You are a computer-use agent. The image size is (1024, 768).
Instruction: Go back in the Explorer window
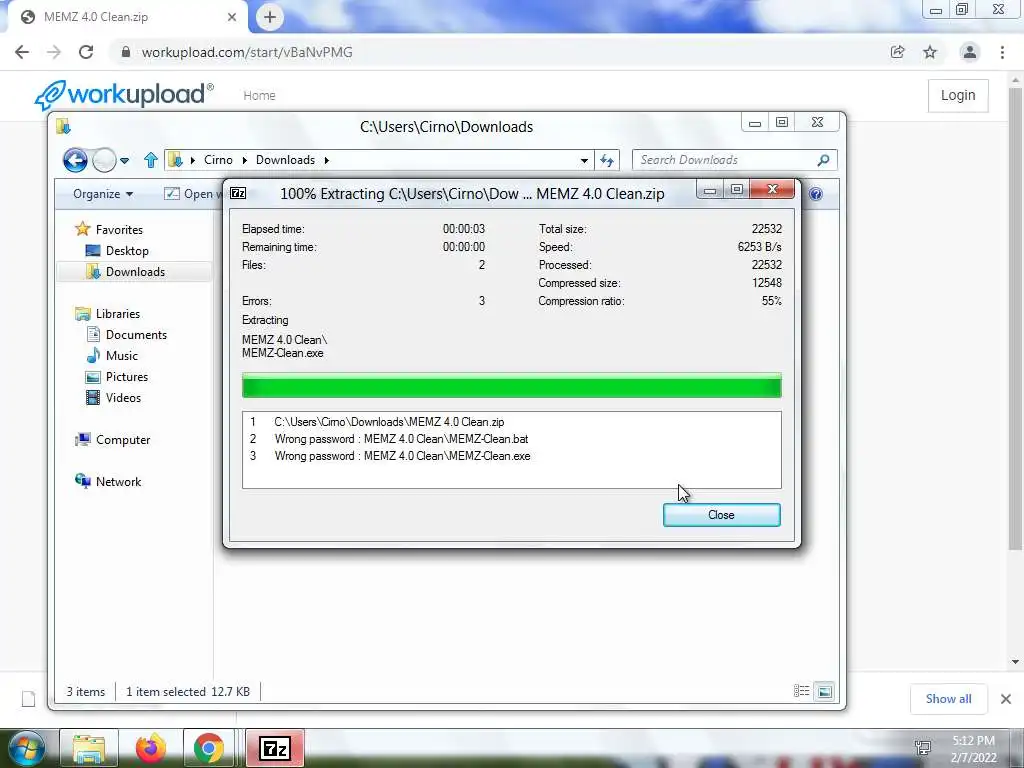(x=75, y=159)
